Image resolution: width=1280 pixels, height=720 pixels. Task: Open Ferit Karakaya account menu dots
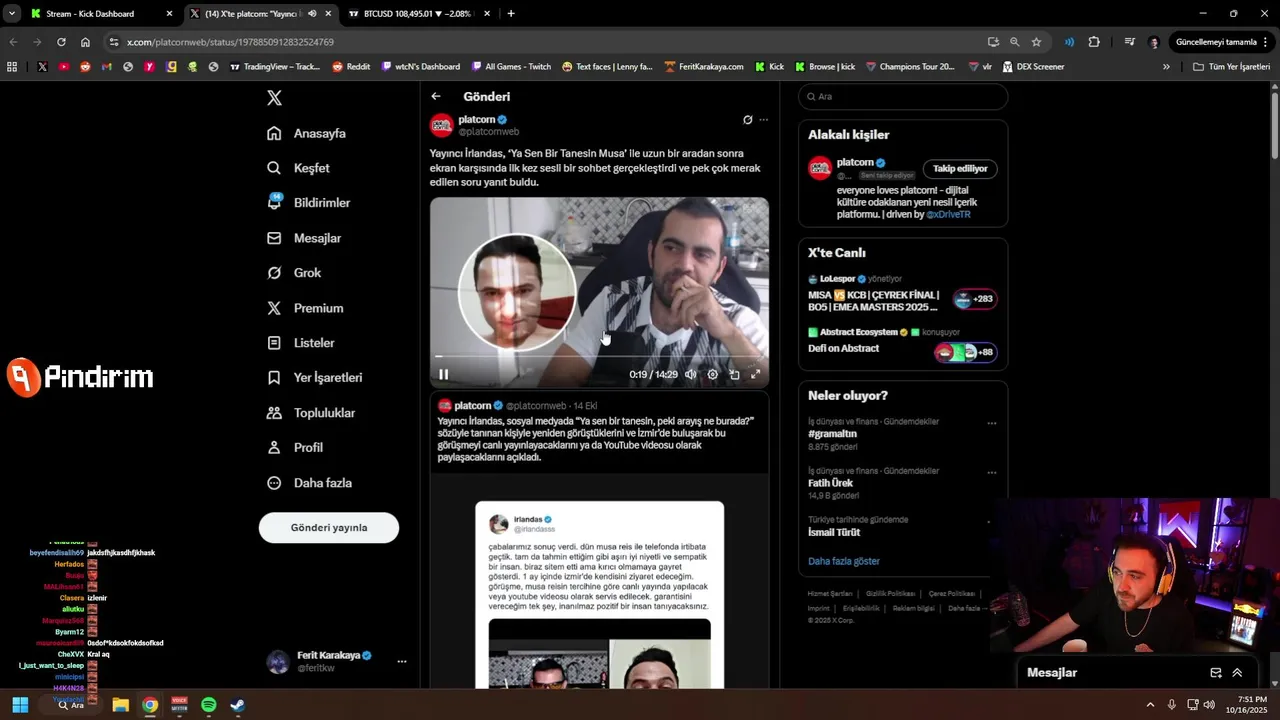coord(401,661)
